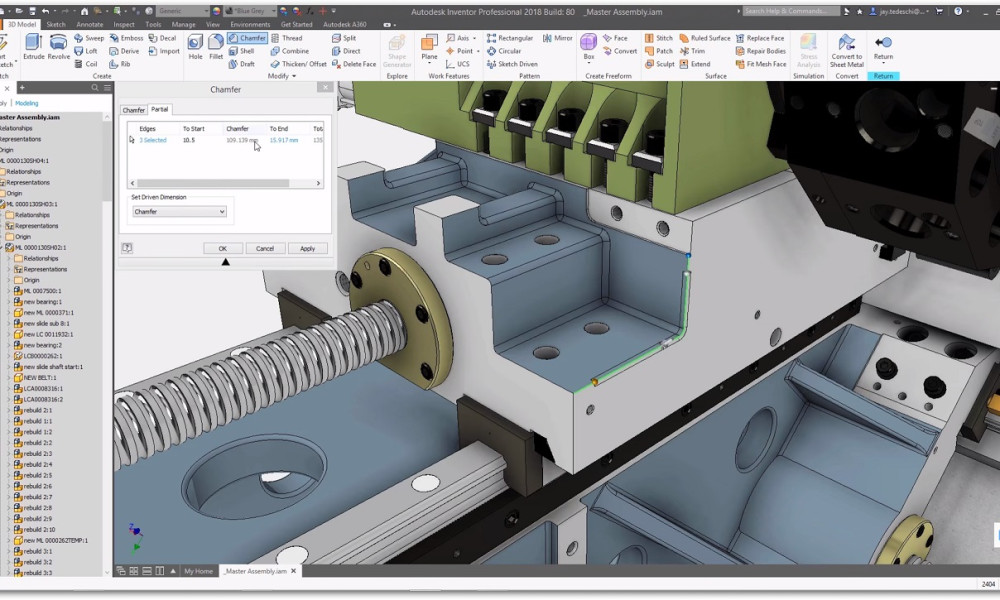This screenshot has height=600, width=1000.
Task: Expand the Chamfer dialog more options arrow
Action: (225, 262)
